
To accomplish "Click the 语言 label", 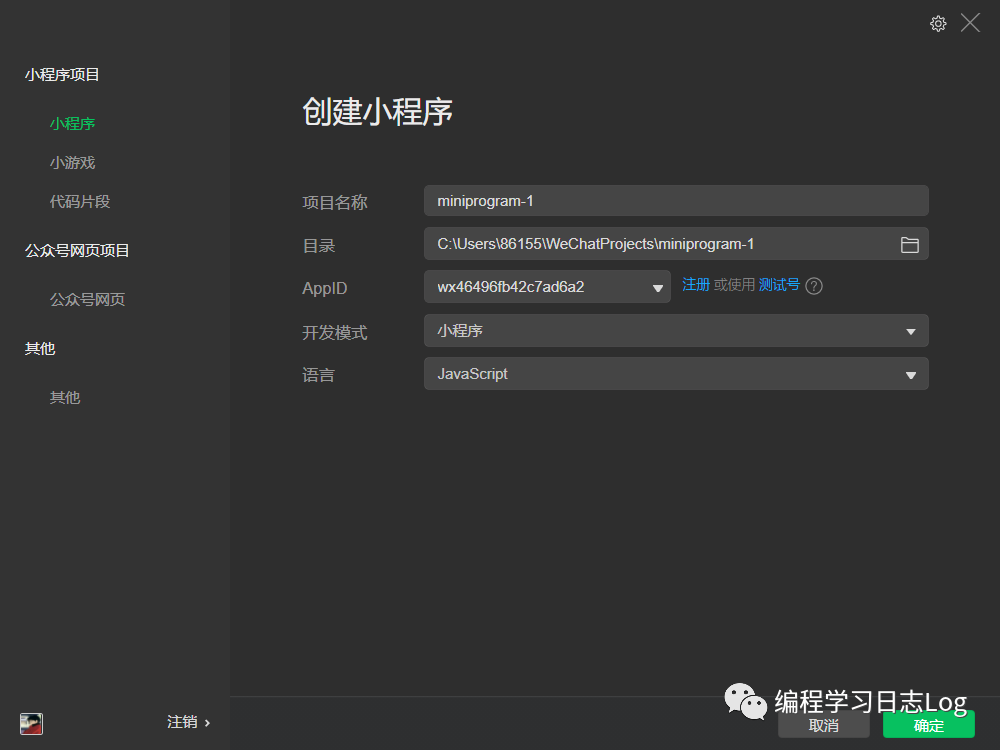I will 318,375.
